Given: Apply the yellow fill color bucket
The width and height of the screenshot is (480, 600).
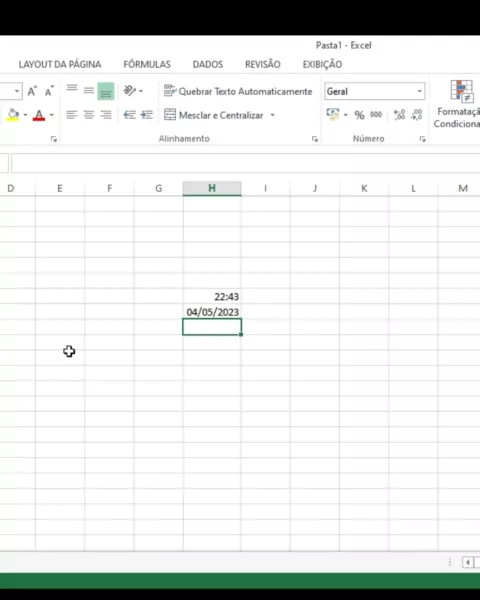Looking at the screenshot, I should coord(13,115).
